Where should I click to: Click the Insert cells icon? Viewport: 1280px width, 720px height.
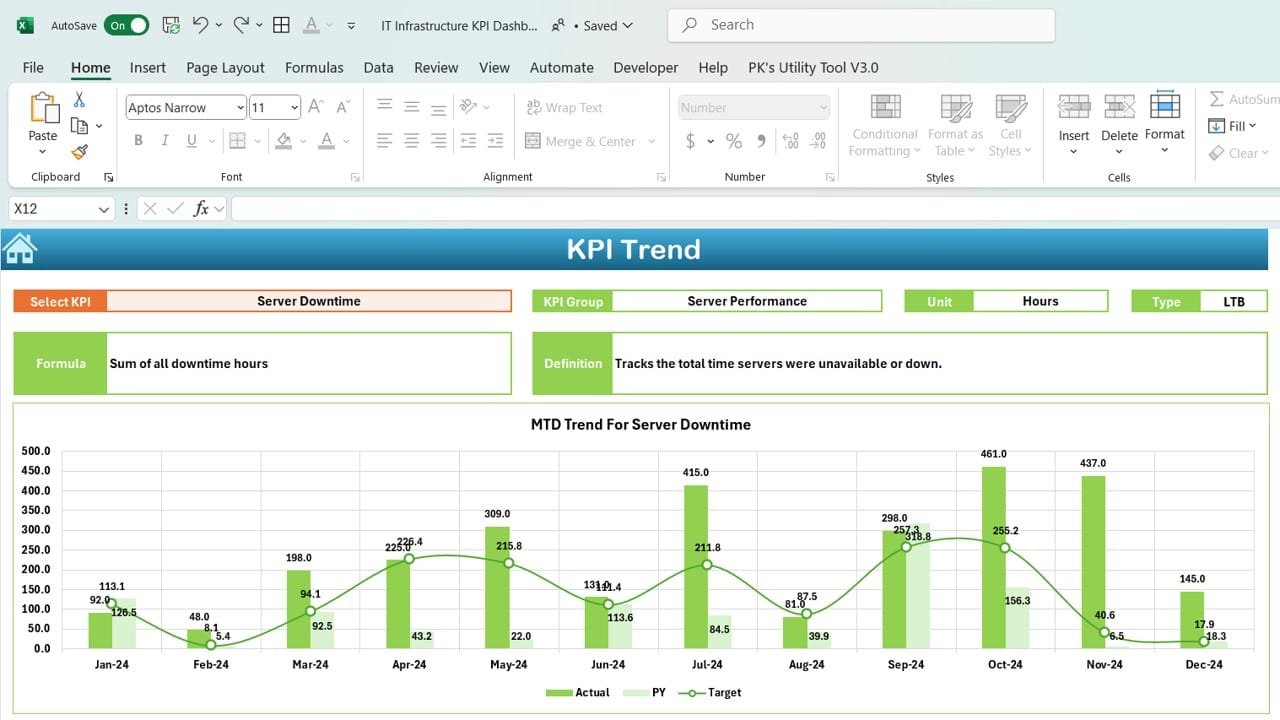1074,107
